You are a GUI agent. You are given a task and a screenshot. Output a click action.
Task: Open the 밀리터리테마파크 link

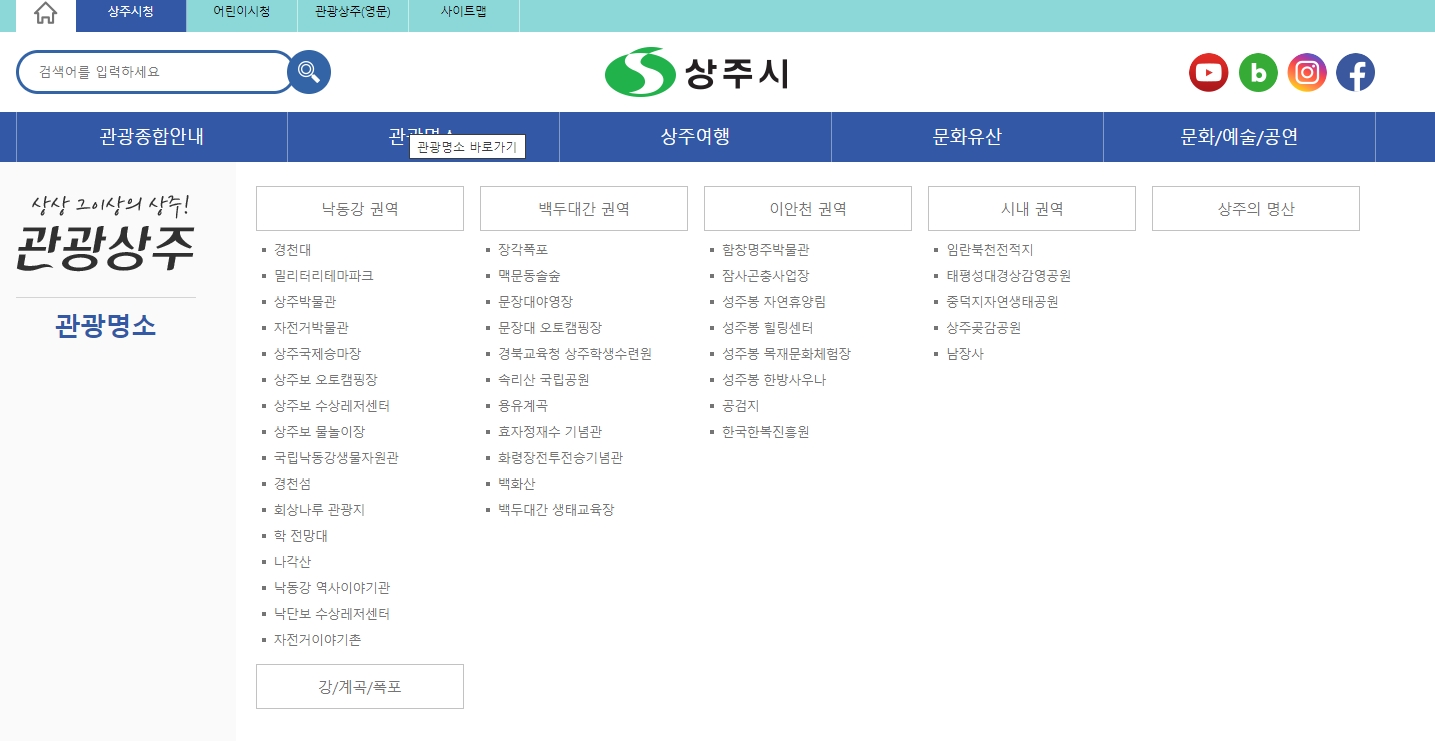pos(323,276)
